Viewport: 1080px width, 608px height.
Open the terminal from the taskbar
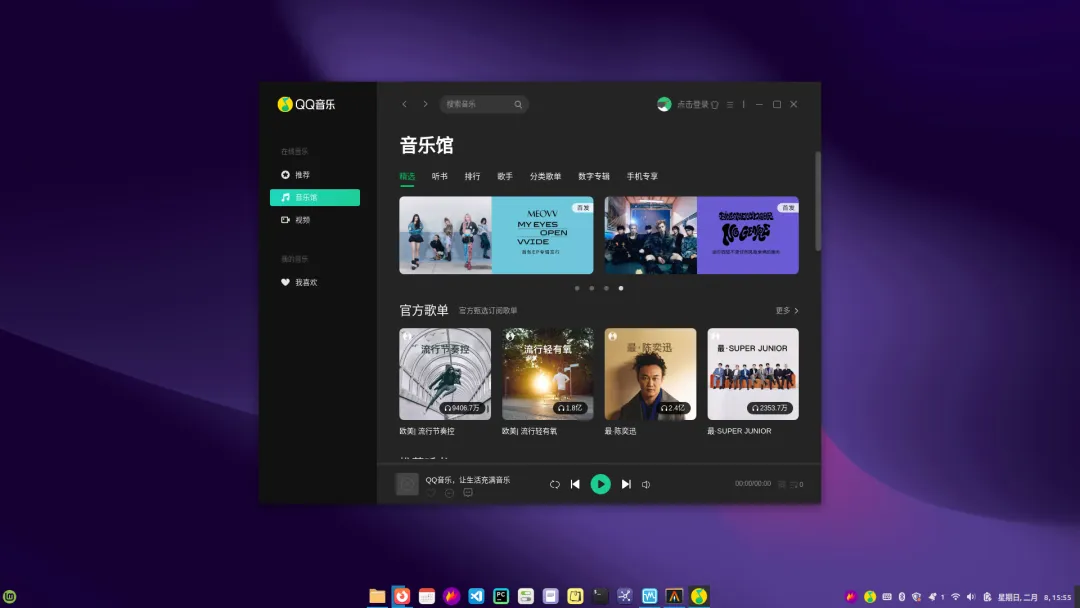(x=600, y=596)
